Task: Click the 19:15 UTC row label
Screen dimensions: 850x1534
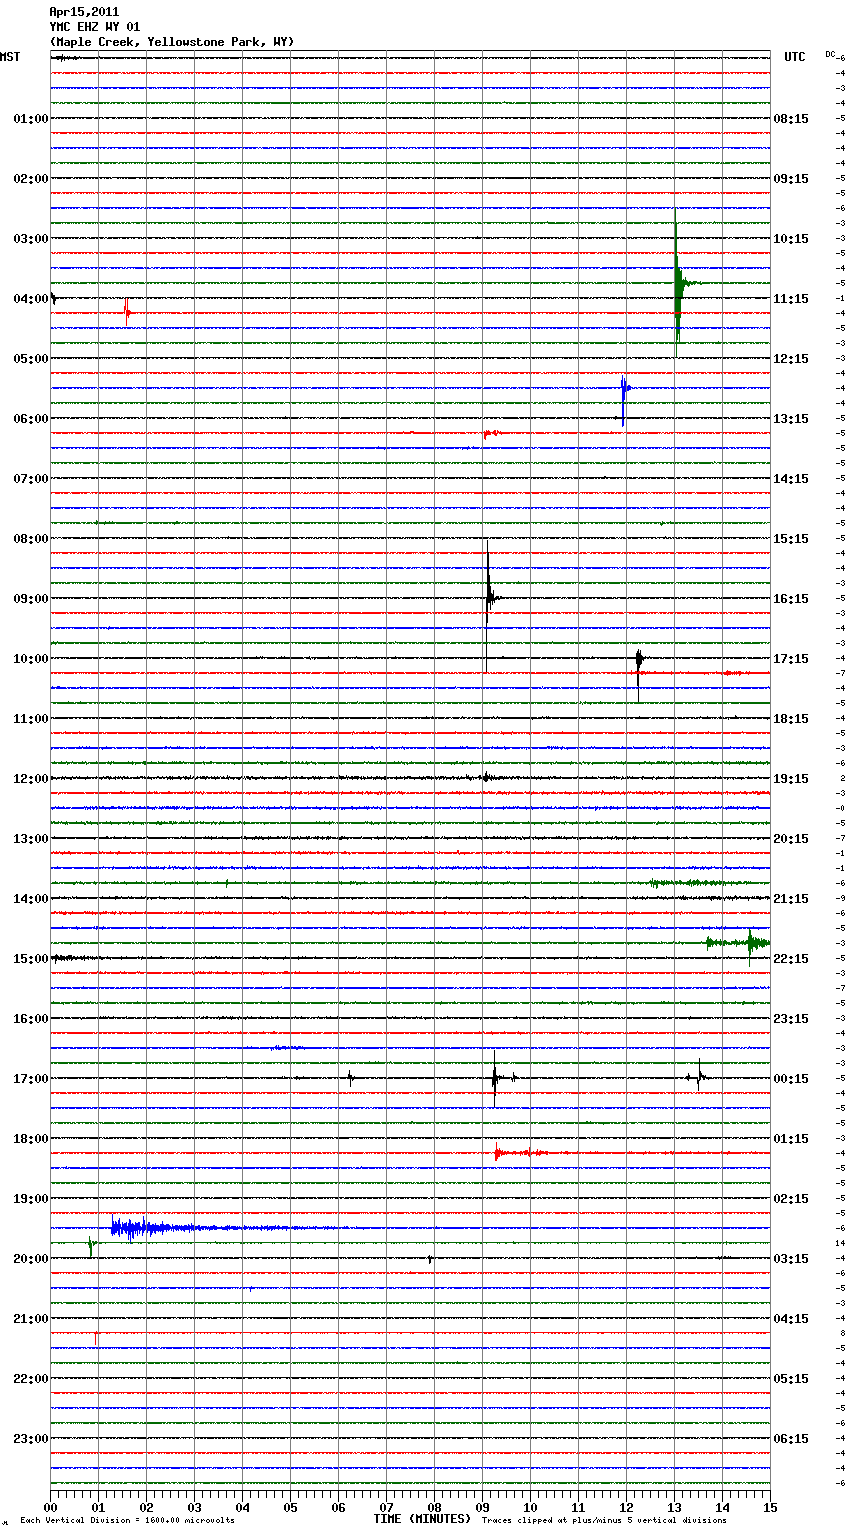Action: 791,779
